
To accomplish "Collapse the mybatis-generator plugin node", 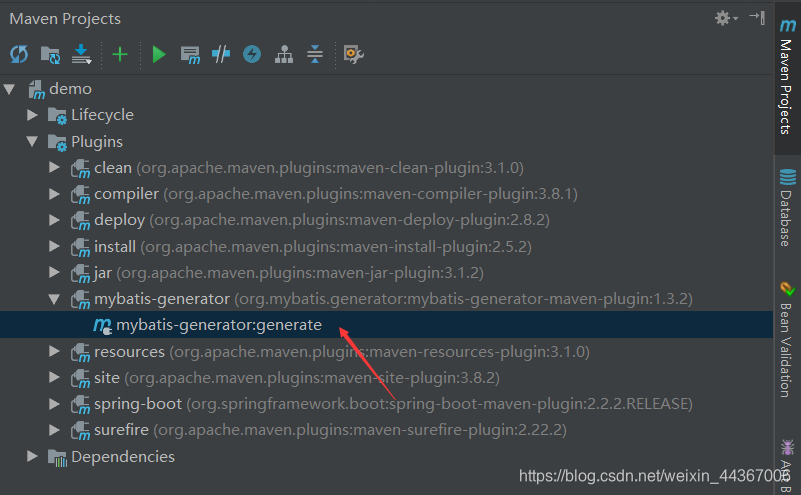I will click(x=54, y=299).
